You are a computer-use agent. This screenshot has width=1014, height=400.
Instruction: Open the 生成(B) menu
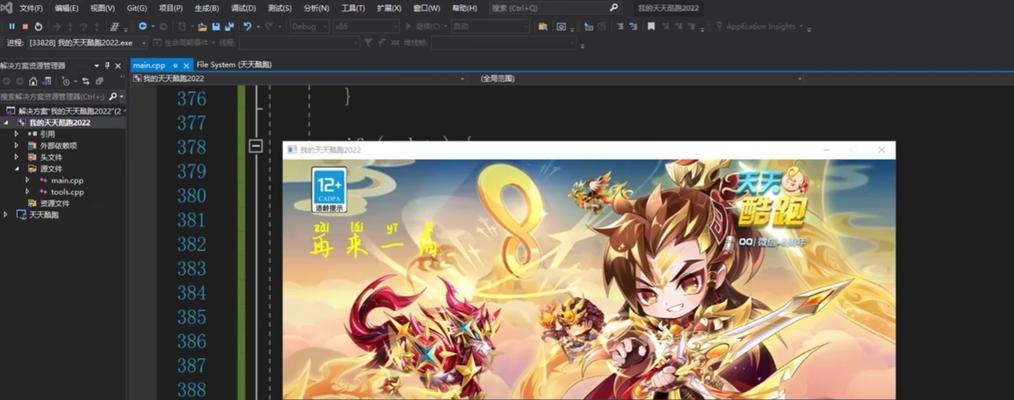click(x=206, y=8)
